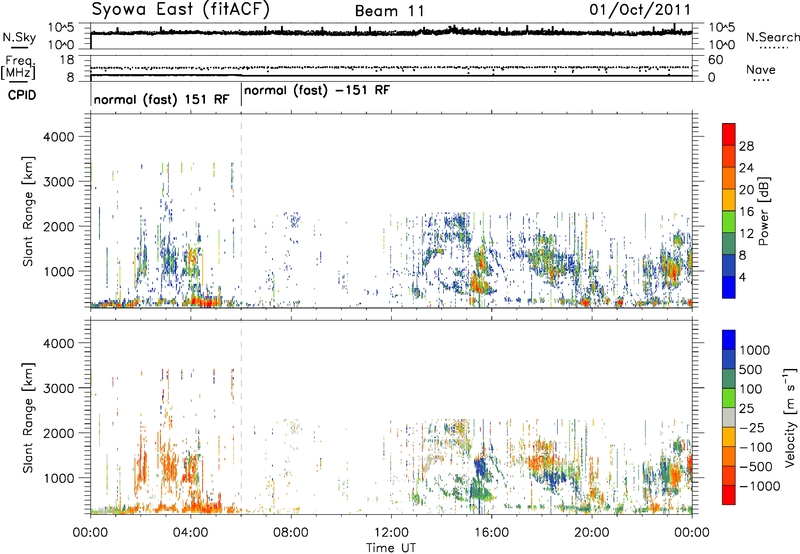The image size is (800, 554).
Task: Click the 'Velocity [m s⁻¹]' colorbar label
Action: pos(790,416)
